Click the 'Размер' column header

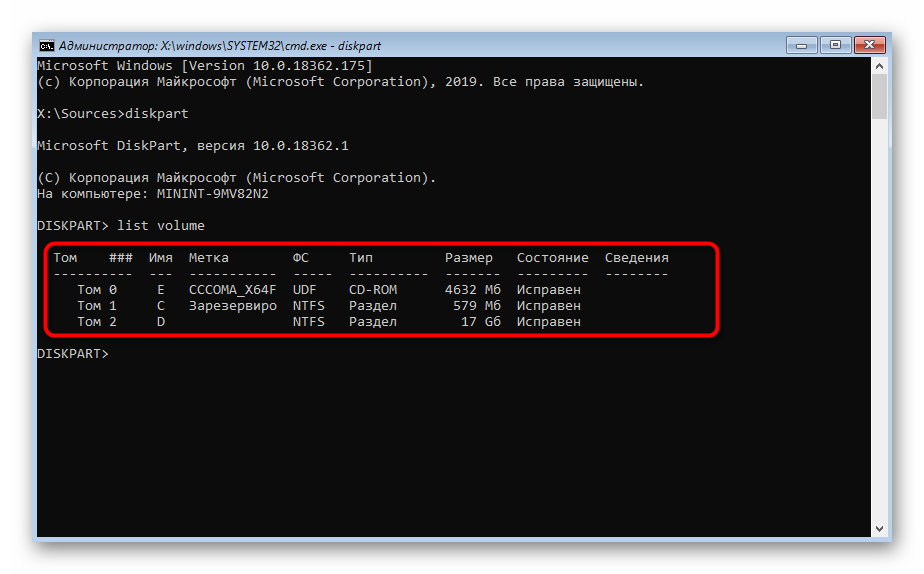(x=468, y=258)
